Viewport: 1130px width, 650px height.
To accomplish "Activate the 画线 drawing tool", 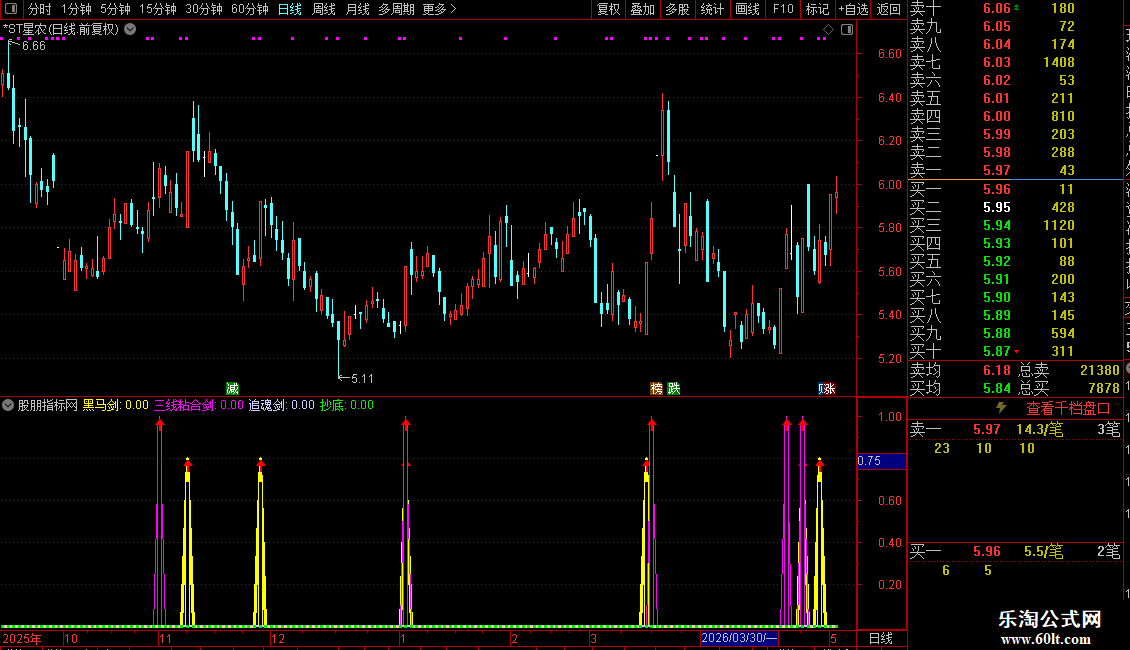I will 747,9.
